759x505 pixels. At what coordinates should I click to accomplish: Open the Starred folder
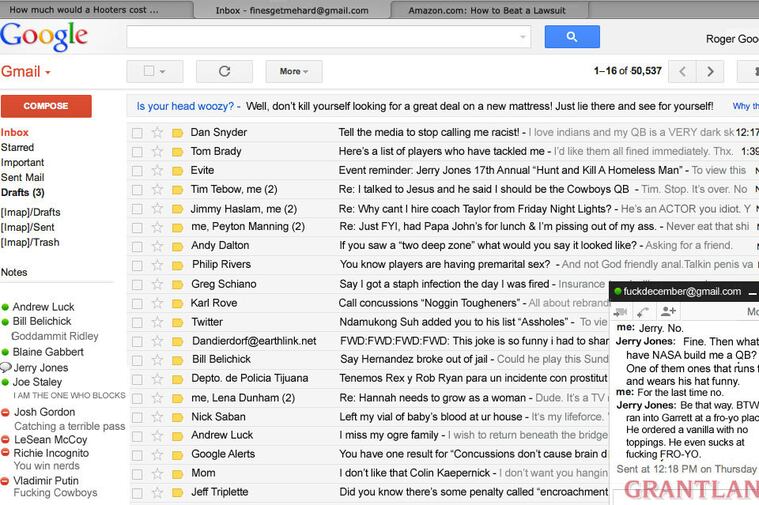pos(17,147)
